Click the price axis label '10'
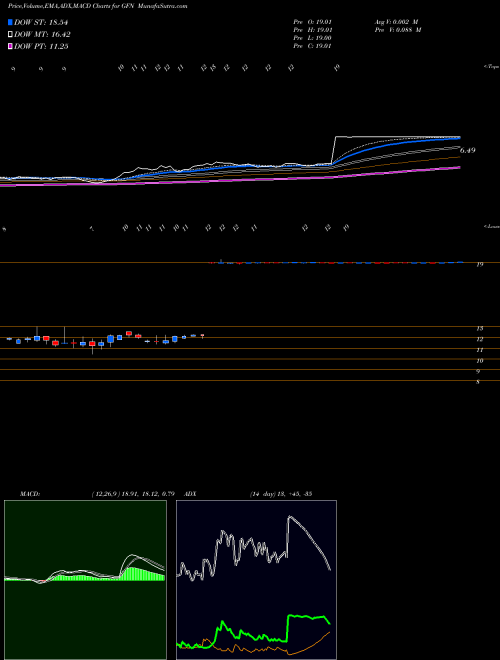 pos(479,361)
